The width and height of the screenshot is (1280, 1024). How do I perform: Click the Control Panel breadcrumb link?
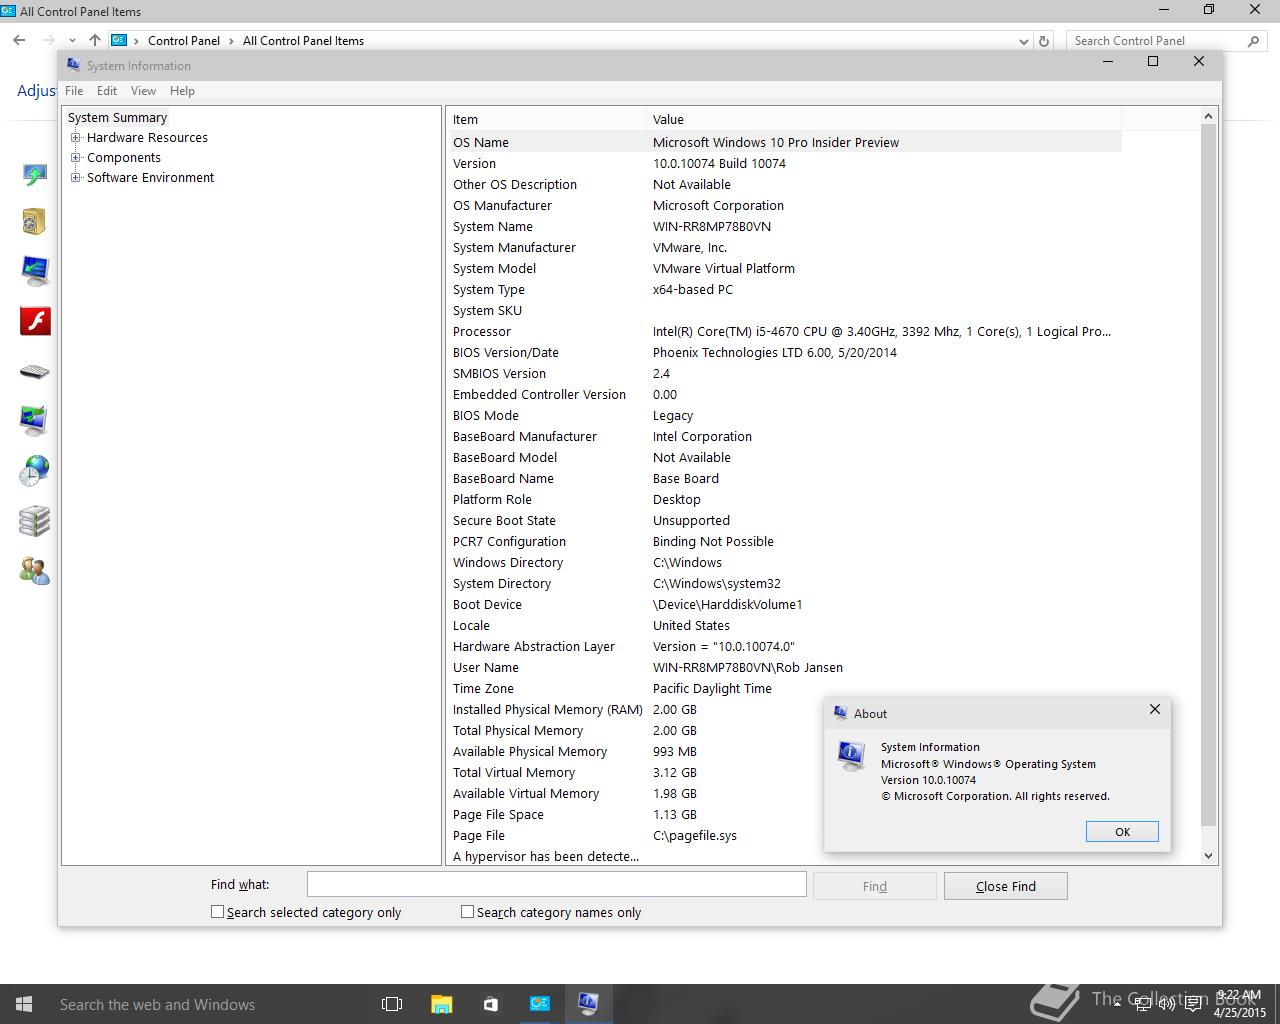[x=184, y=41]
